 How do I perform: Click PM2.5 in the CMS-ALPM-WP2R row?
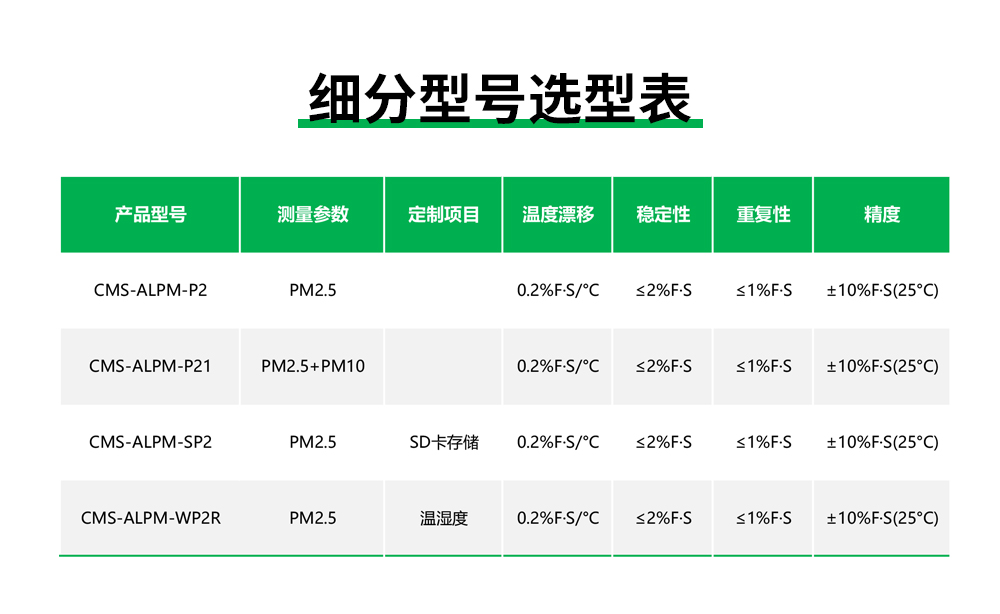click(312, 518)
